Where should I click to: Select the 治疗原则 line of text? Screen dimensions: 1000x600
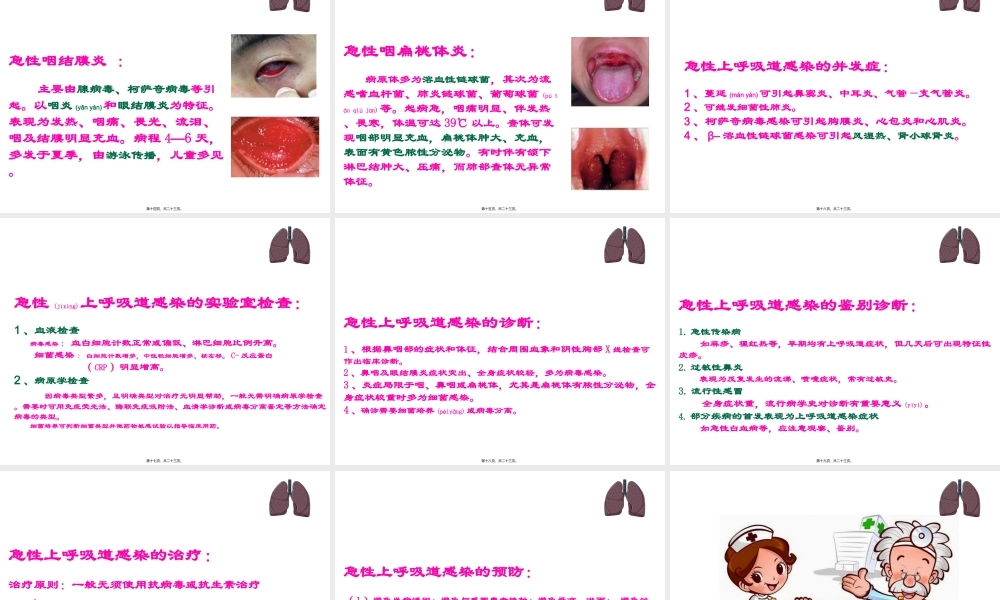[x=134, y=584]
